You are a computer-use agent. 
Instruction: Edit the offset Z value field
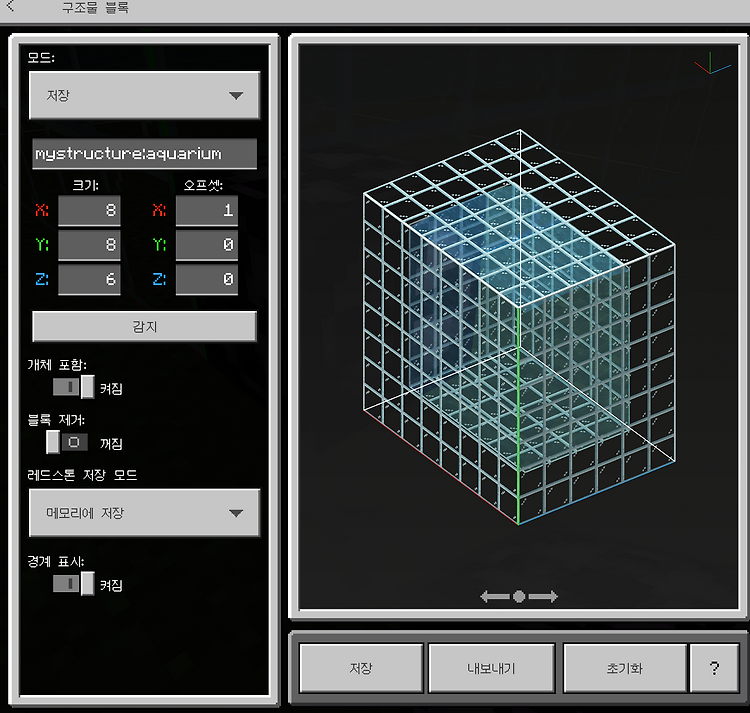[207, 279]
